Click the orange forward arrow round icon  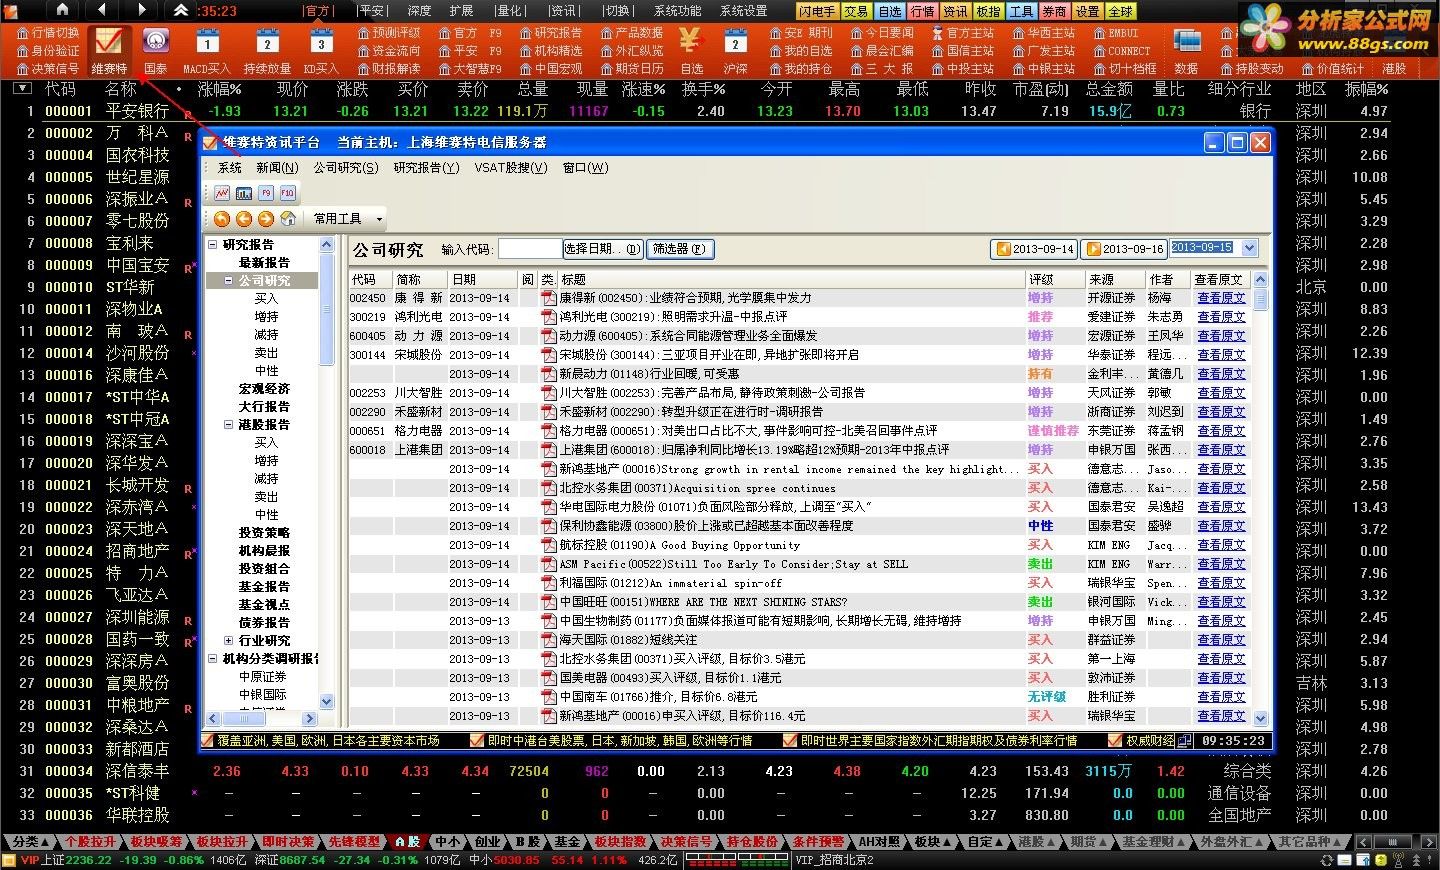coord(265,219)
